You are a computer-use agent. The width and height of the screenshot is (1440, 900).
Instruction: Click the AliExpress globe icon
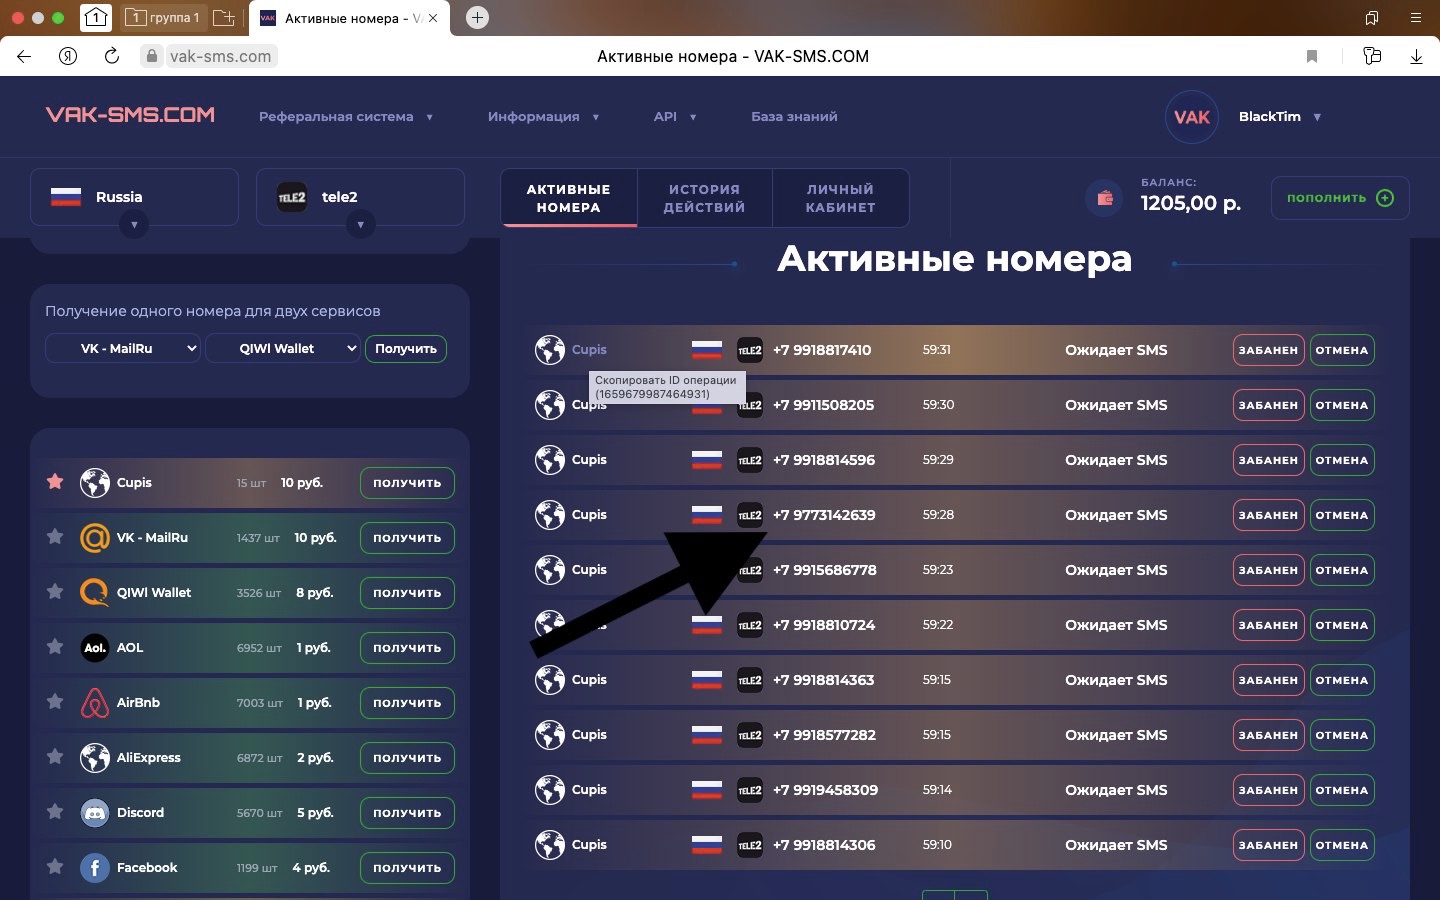click(95, 758)
